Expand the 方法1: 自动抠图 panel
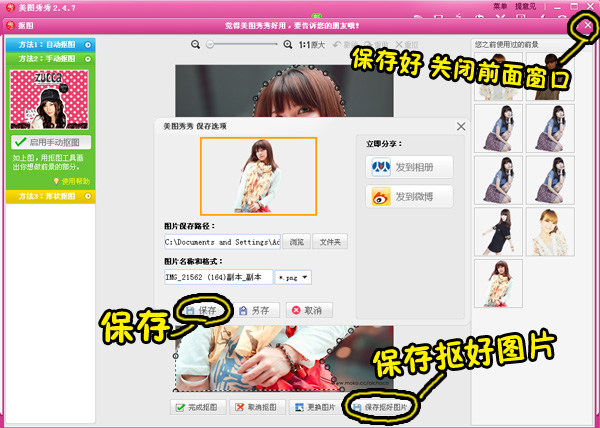600x428 pixels. pos(49,45)
